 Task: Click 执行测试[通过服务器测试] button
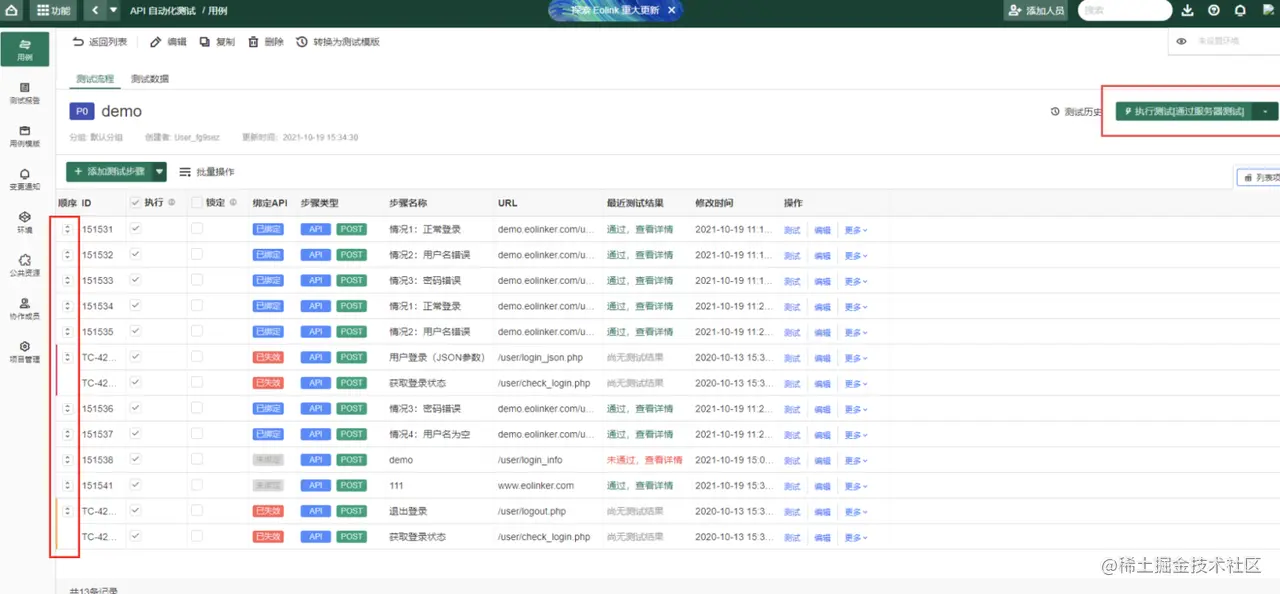tap(1185, 112)
